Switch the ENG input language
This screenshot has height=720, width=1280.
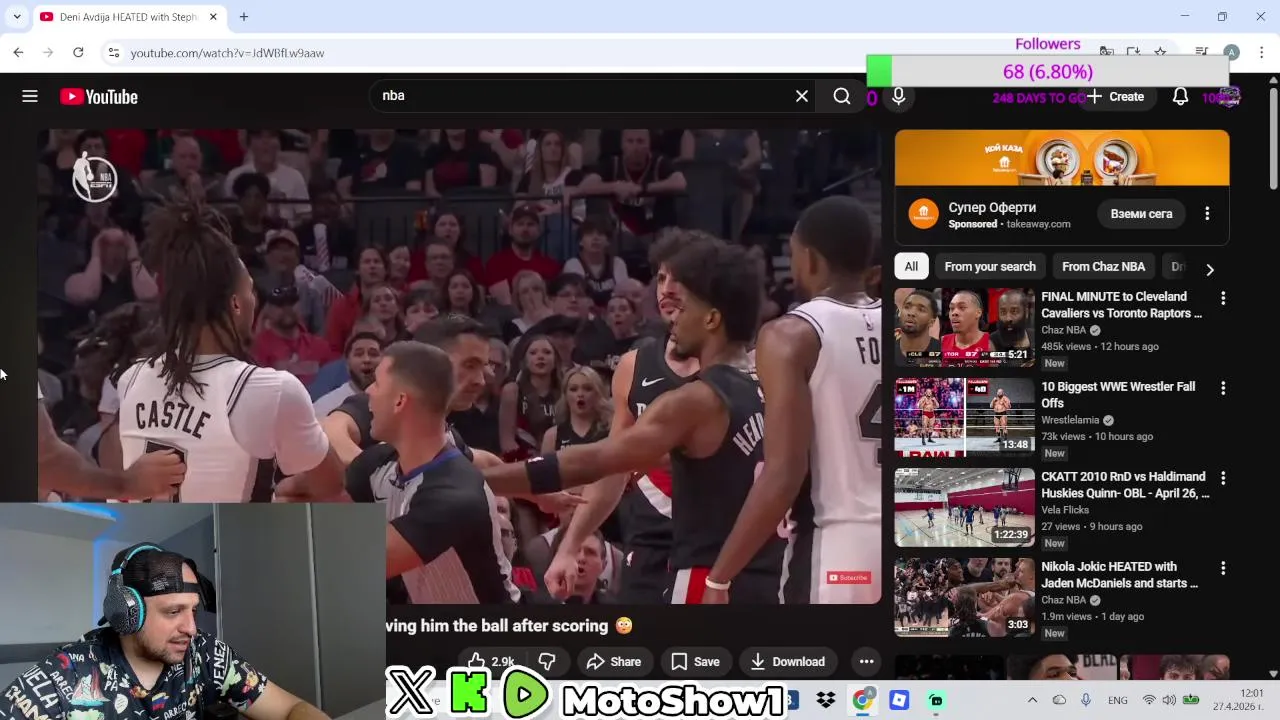pyautogui.click(x=1118, y=700)
